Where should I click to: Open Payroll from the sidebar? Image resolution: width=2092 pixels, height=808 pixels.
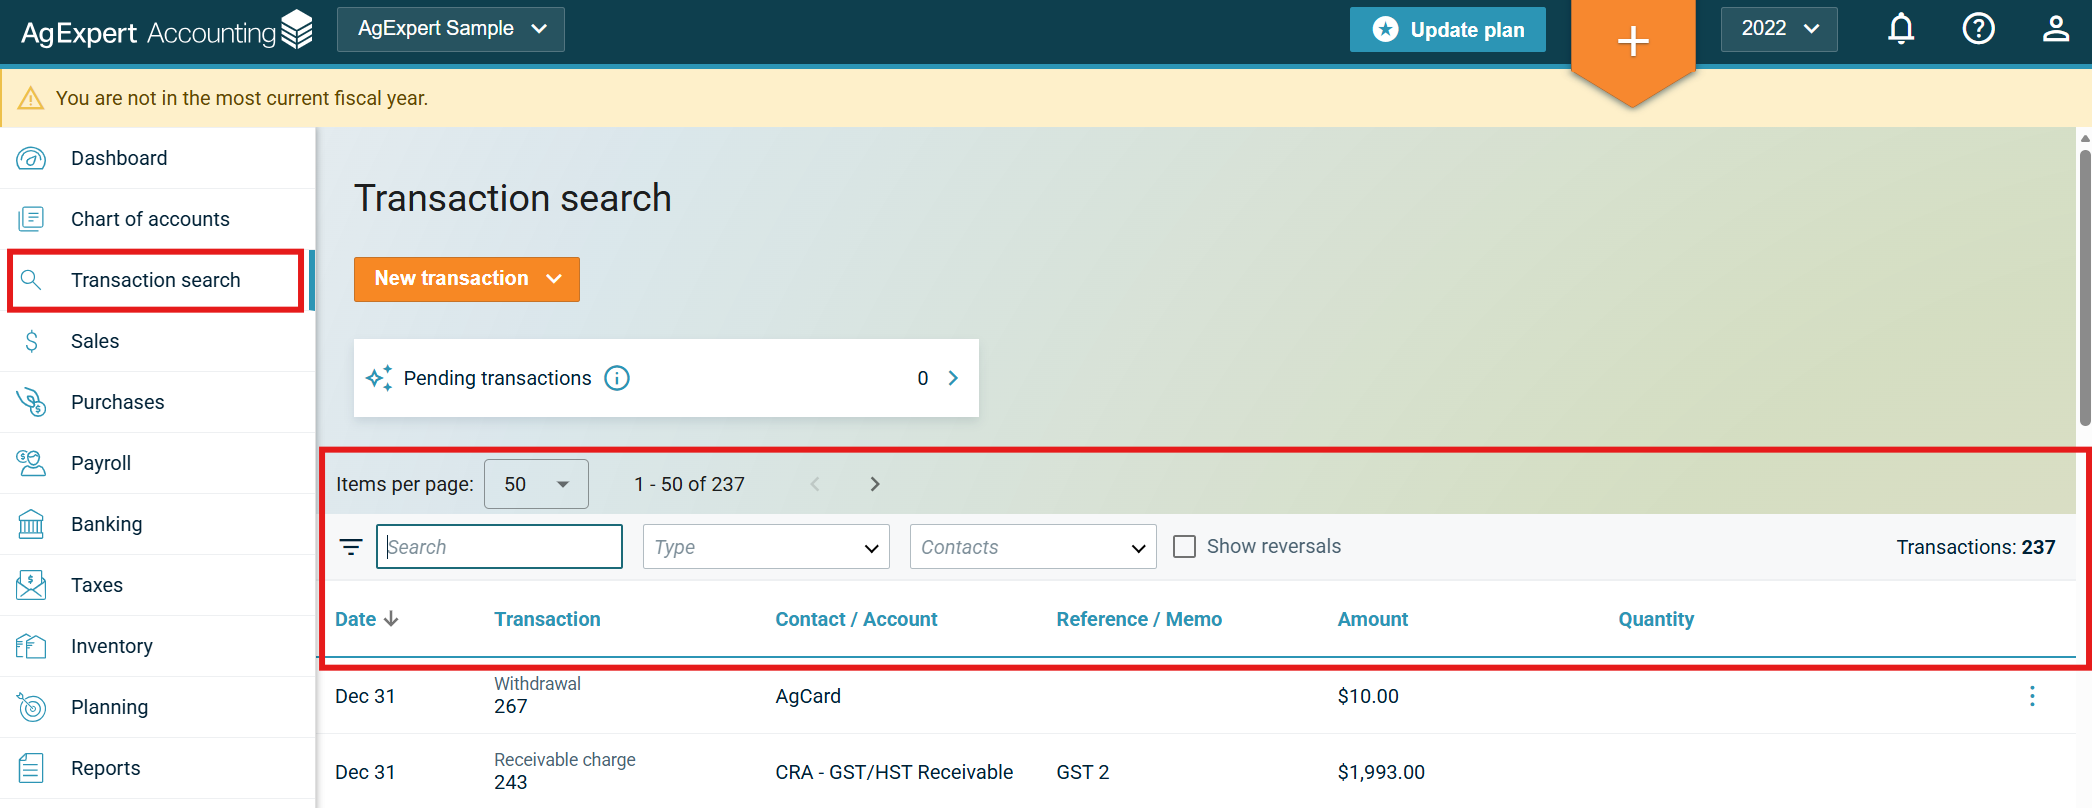click(158, 463)
